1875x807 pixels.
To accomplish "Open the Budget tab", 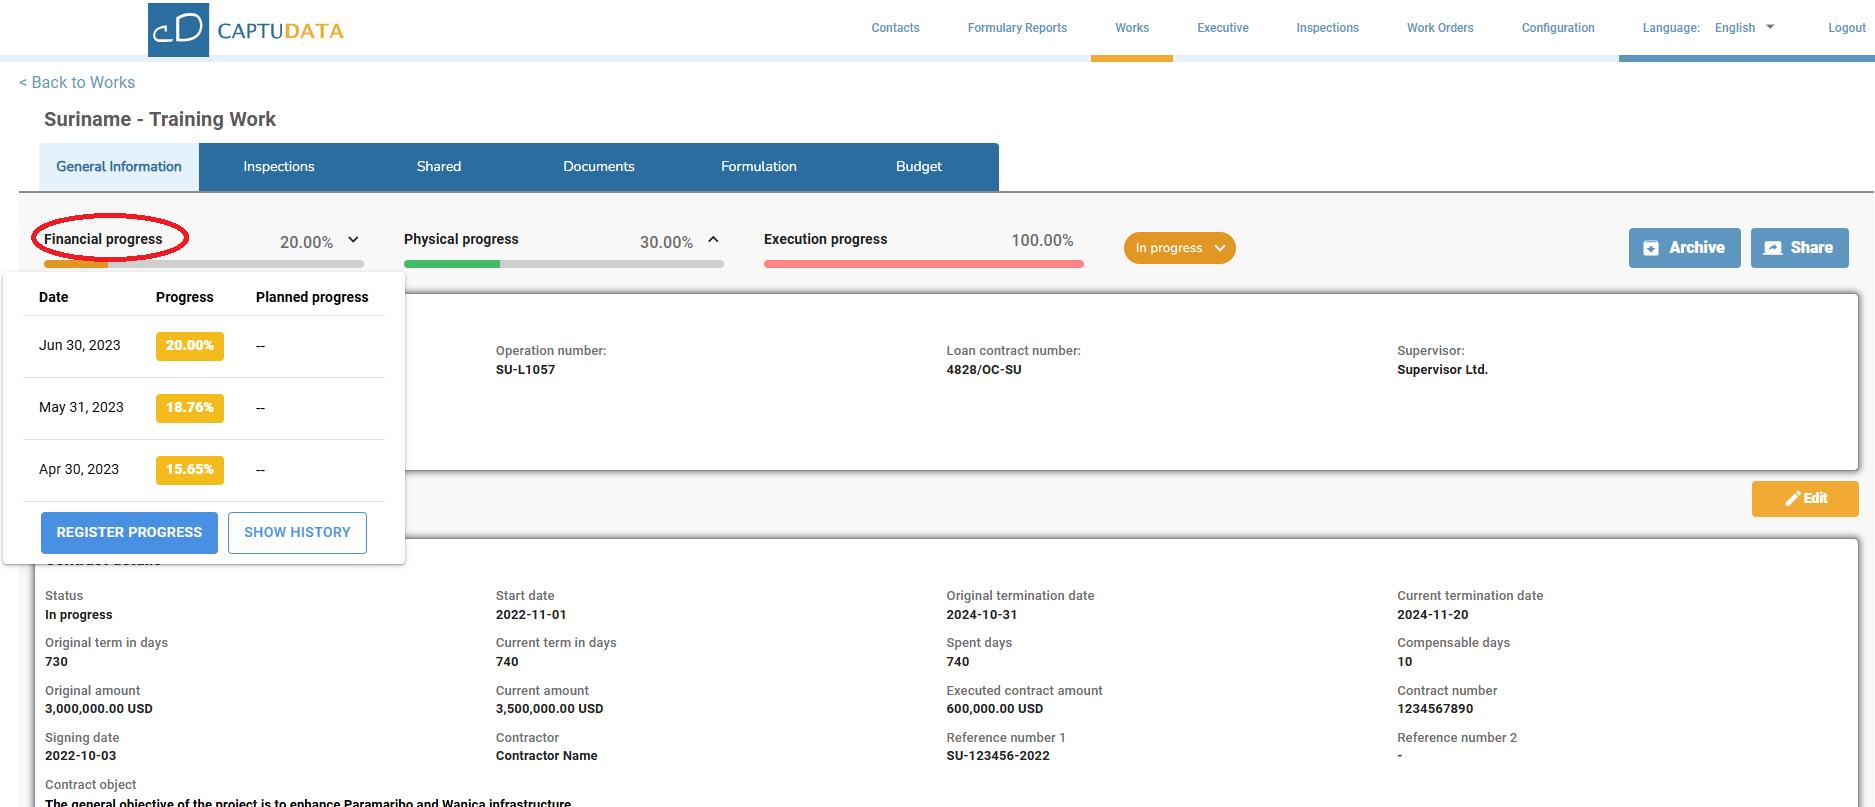I will (x=918, y=167).
